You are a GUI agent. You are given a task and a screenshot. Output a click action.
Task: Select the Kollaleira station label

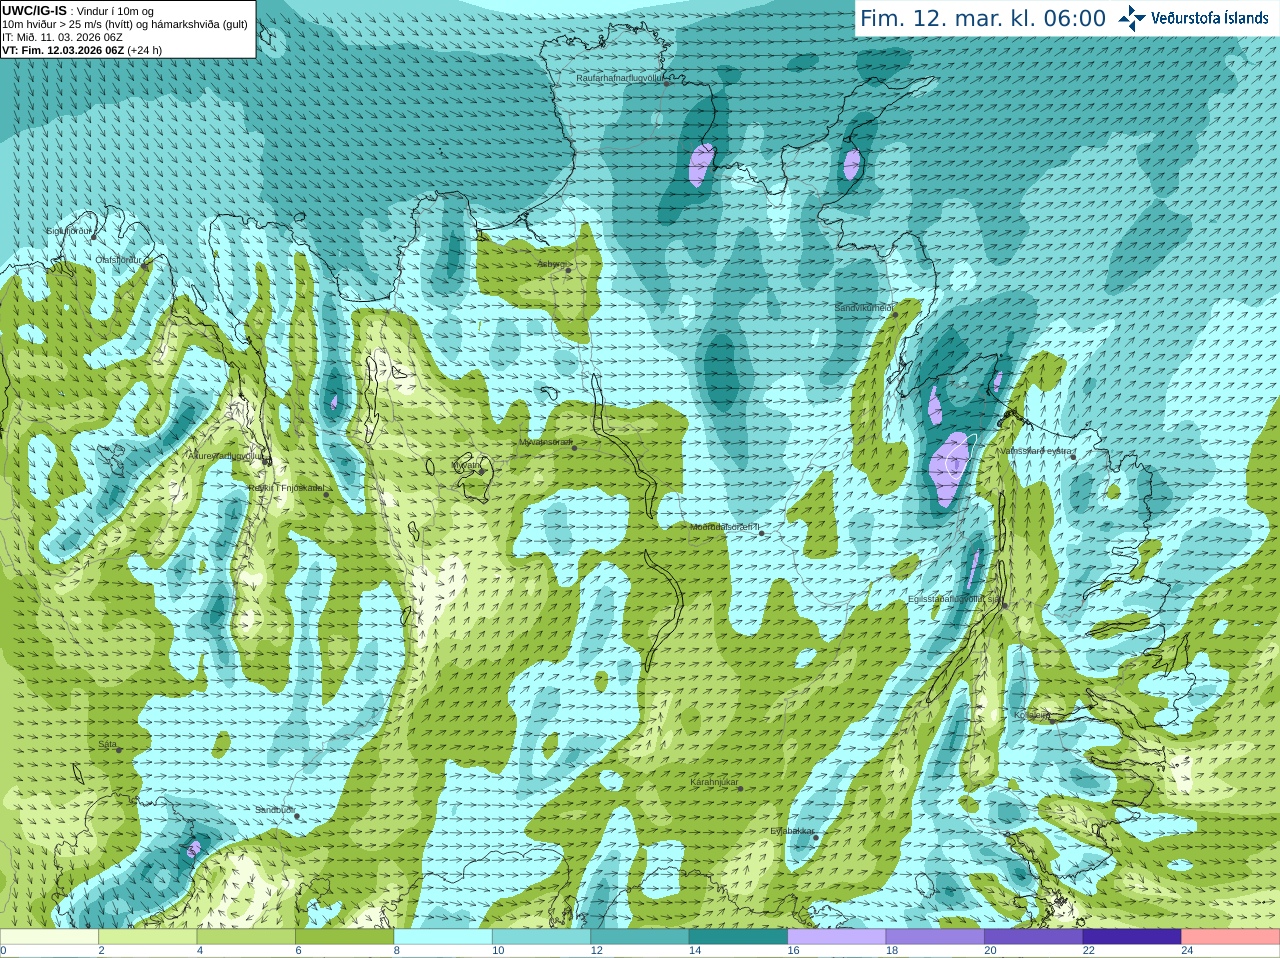(1032, 715)
